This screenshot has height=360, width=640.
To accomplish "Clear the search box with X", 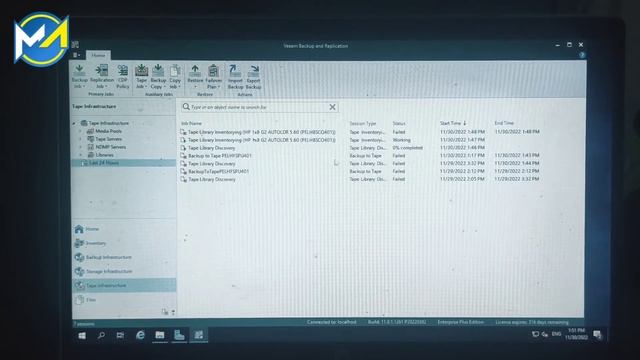I will [x=332, y=107].
